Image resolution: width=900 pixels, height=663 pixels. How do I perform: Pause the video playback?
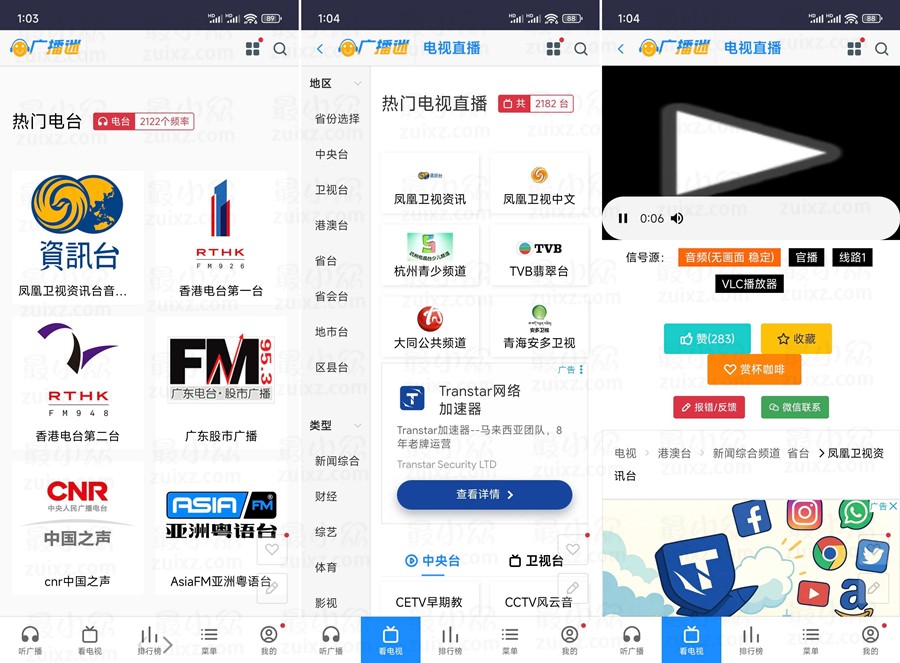click(x=623, y=218)
